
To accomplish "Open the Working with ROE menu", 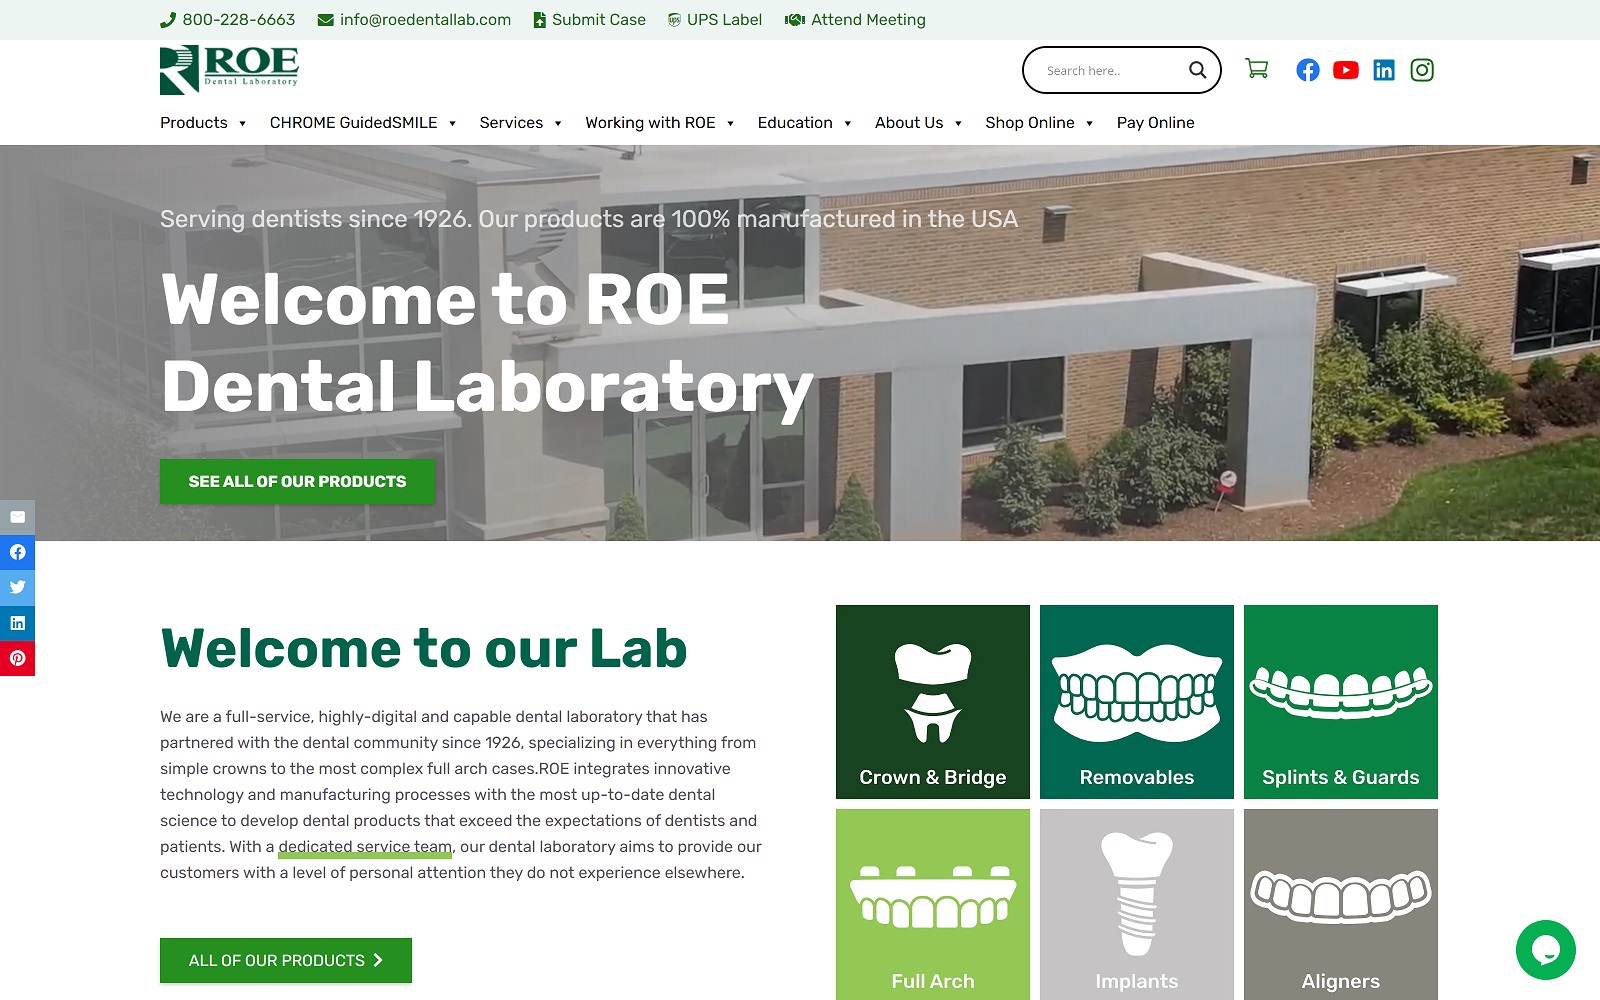I will point(650,122).
